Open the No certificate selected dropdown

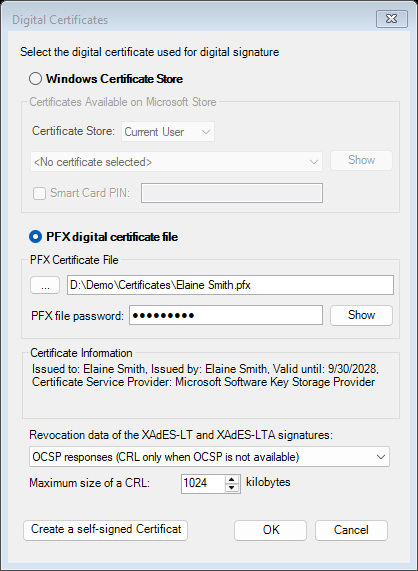coord(176,162)
